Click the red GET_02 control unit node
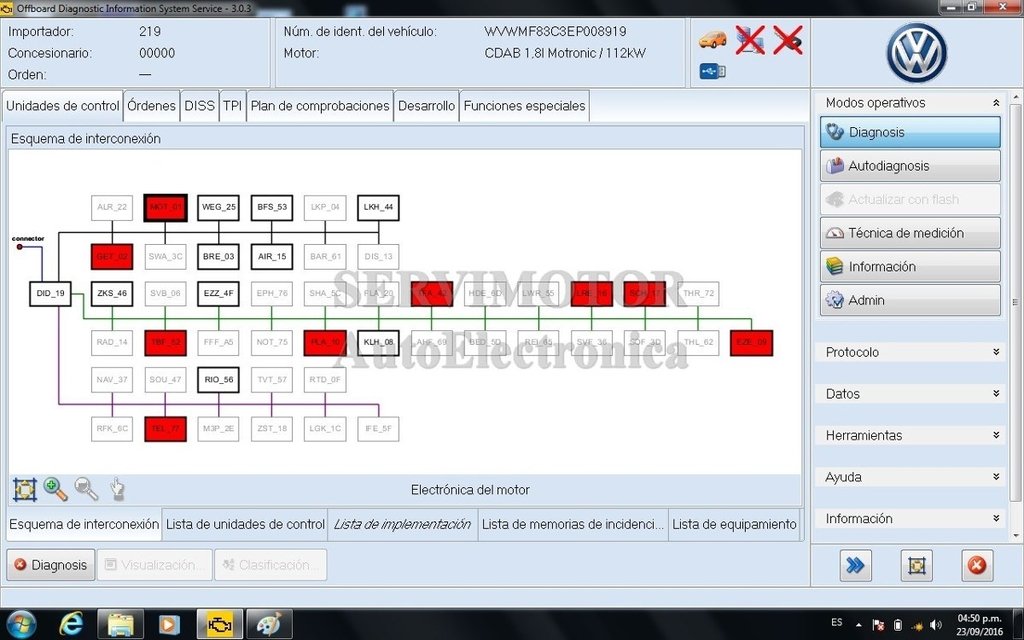Image resolution: width=1024 pixels, height=640 pixels. pyautogui.click(x=112, y=257)
